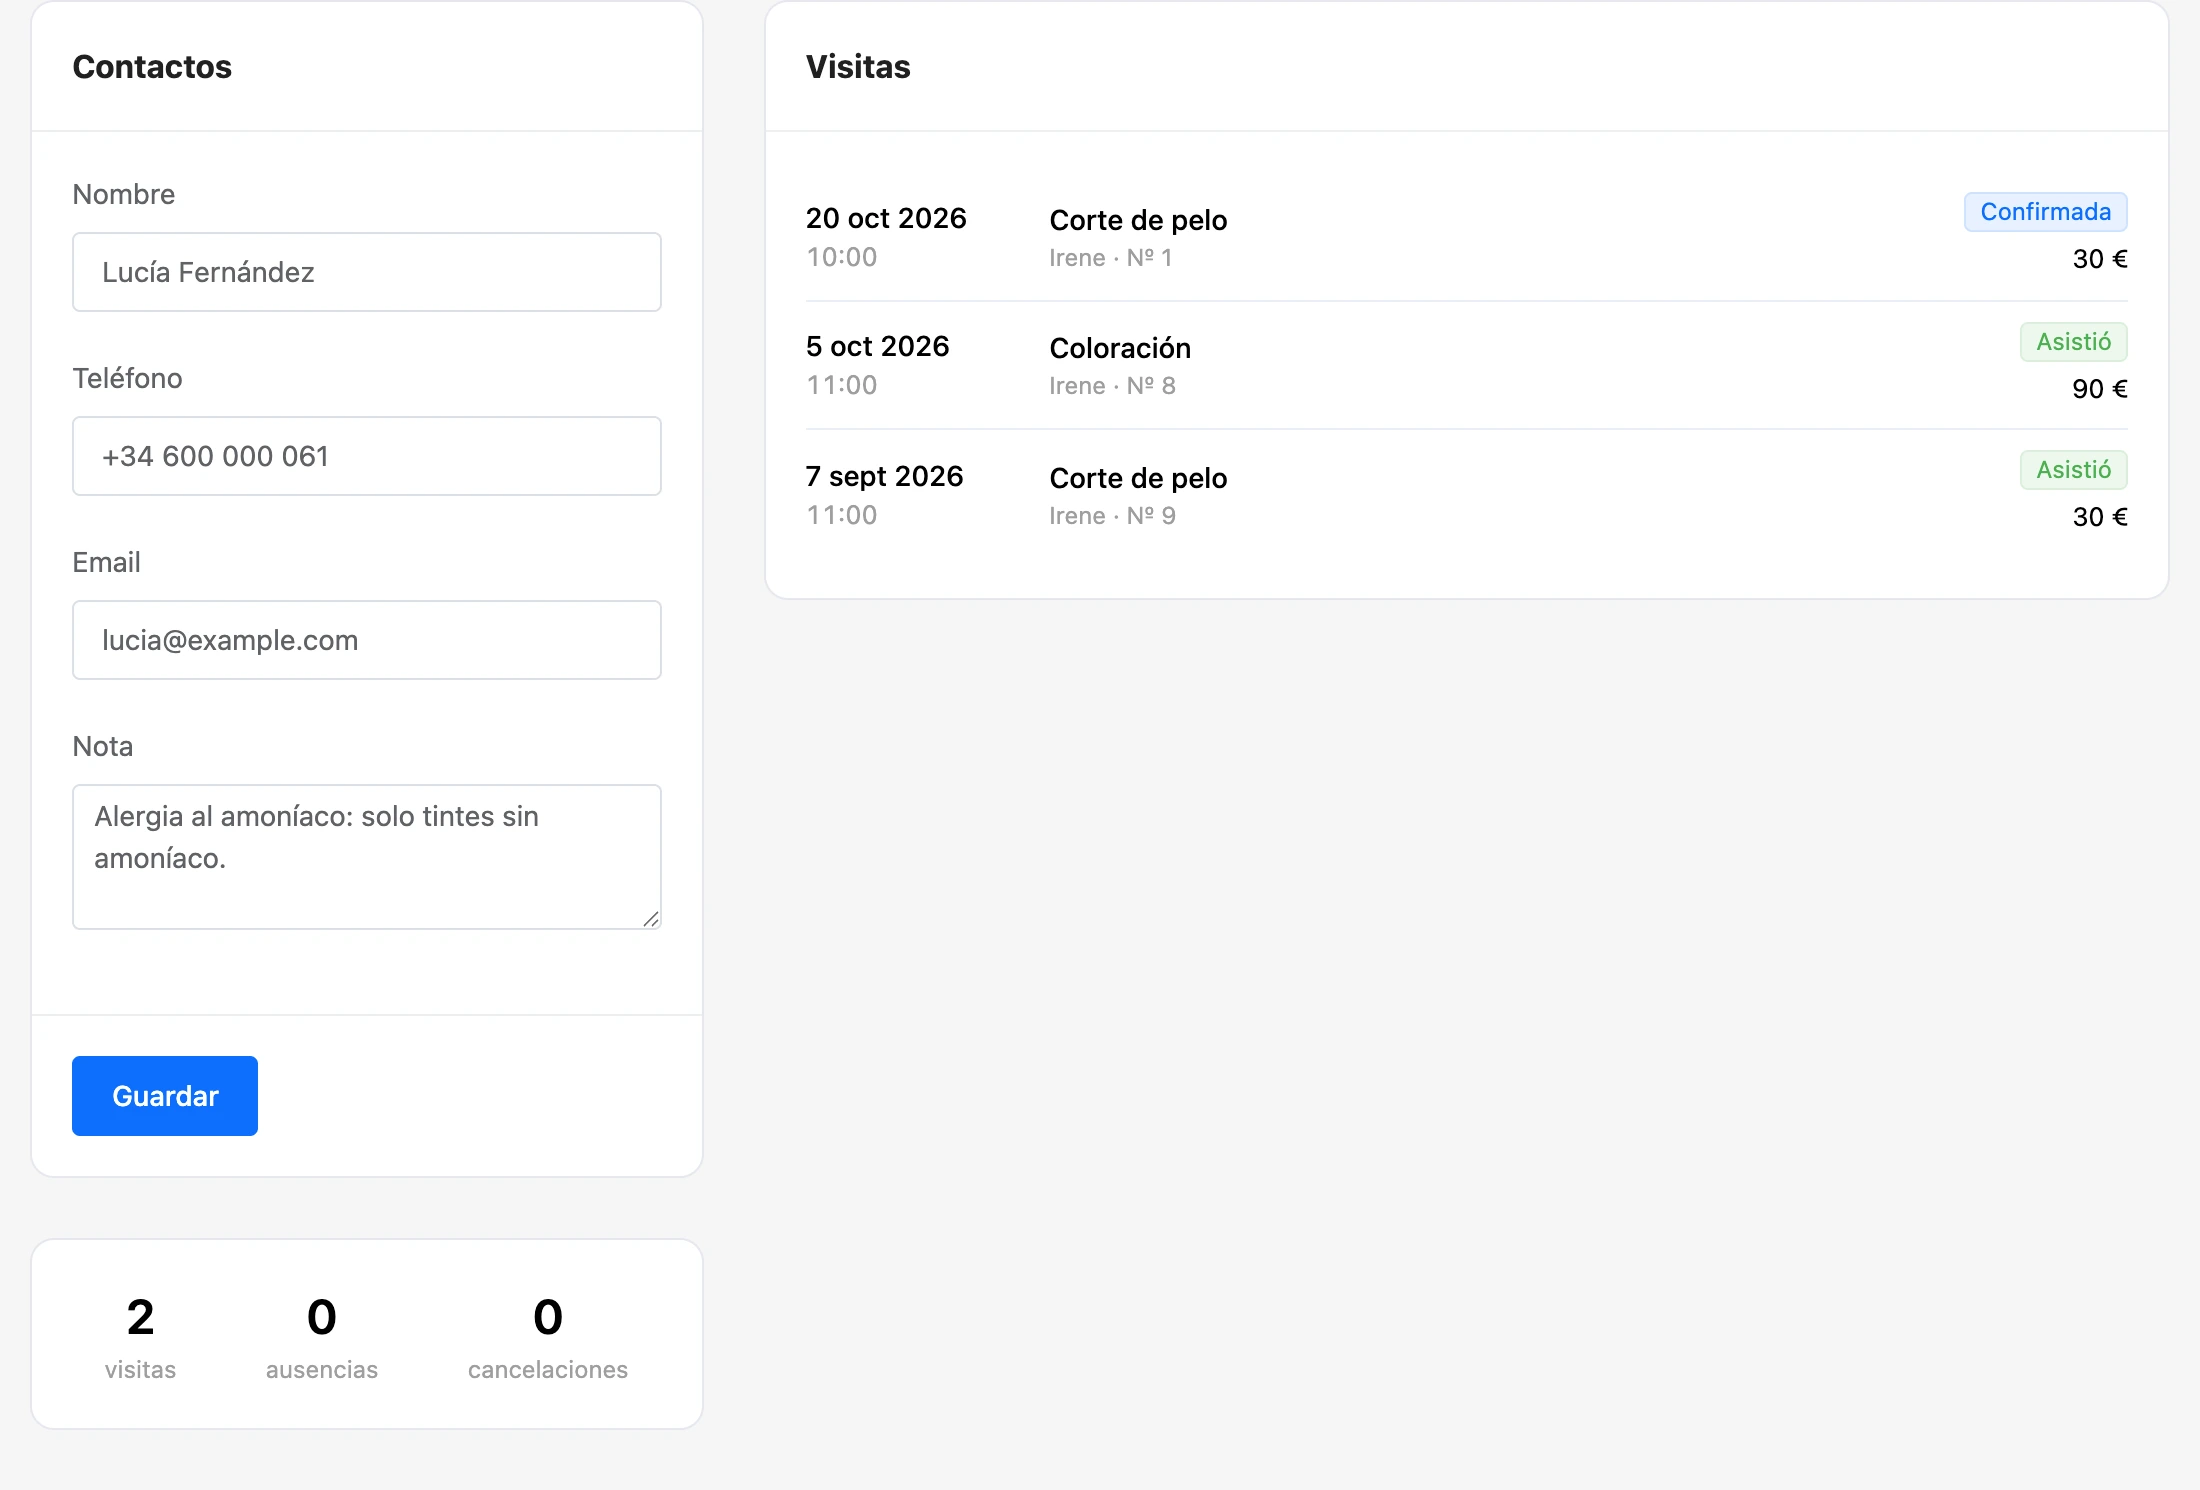Open the 7 sept 2026 Corte de pelo visit
Image resolution: width=2200 pixels, height=1490 pixels.
[1466, 495]
